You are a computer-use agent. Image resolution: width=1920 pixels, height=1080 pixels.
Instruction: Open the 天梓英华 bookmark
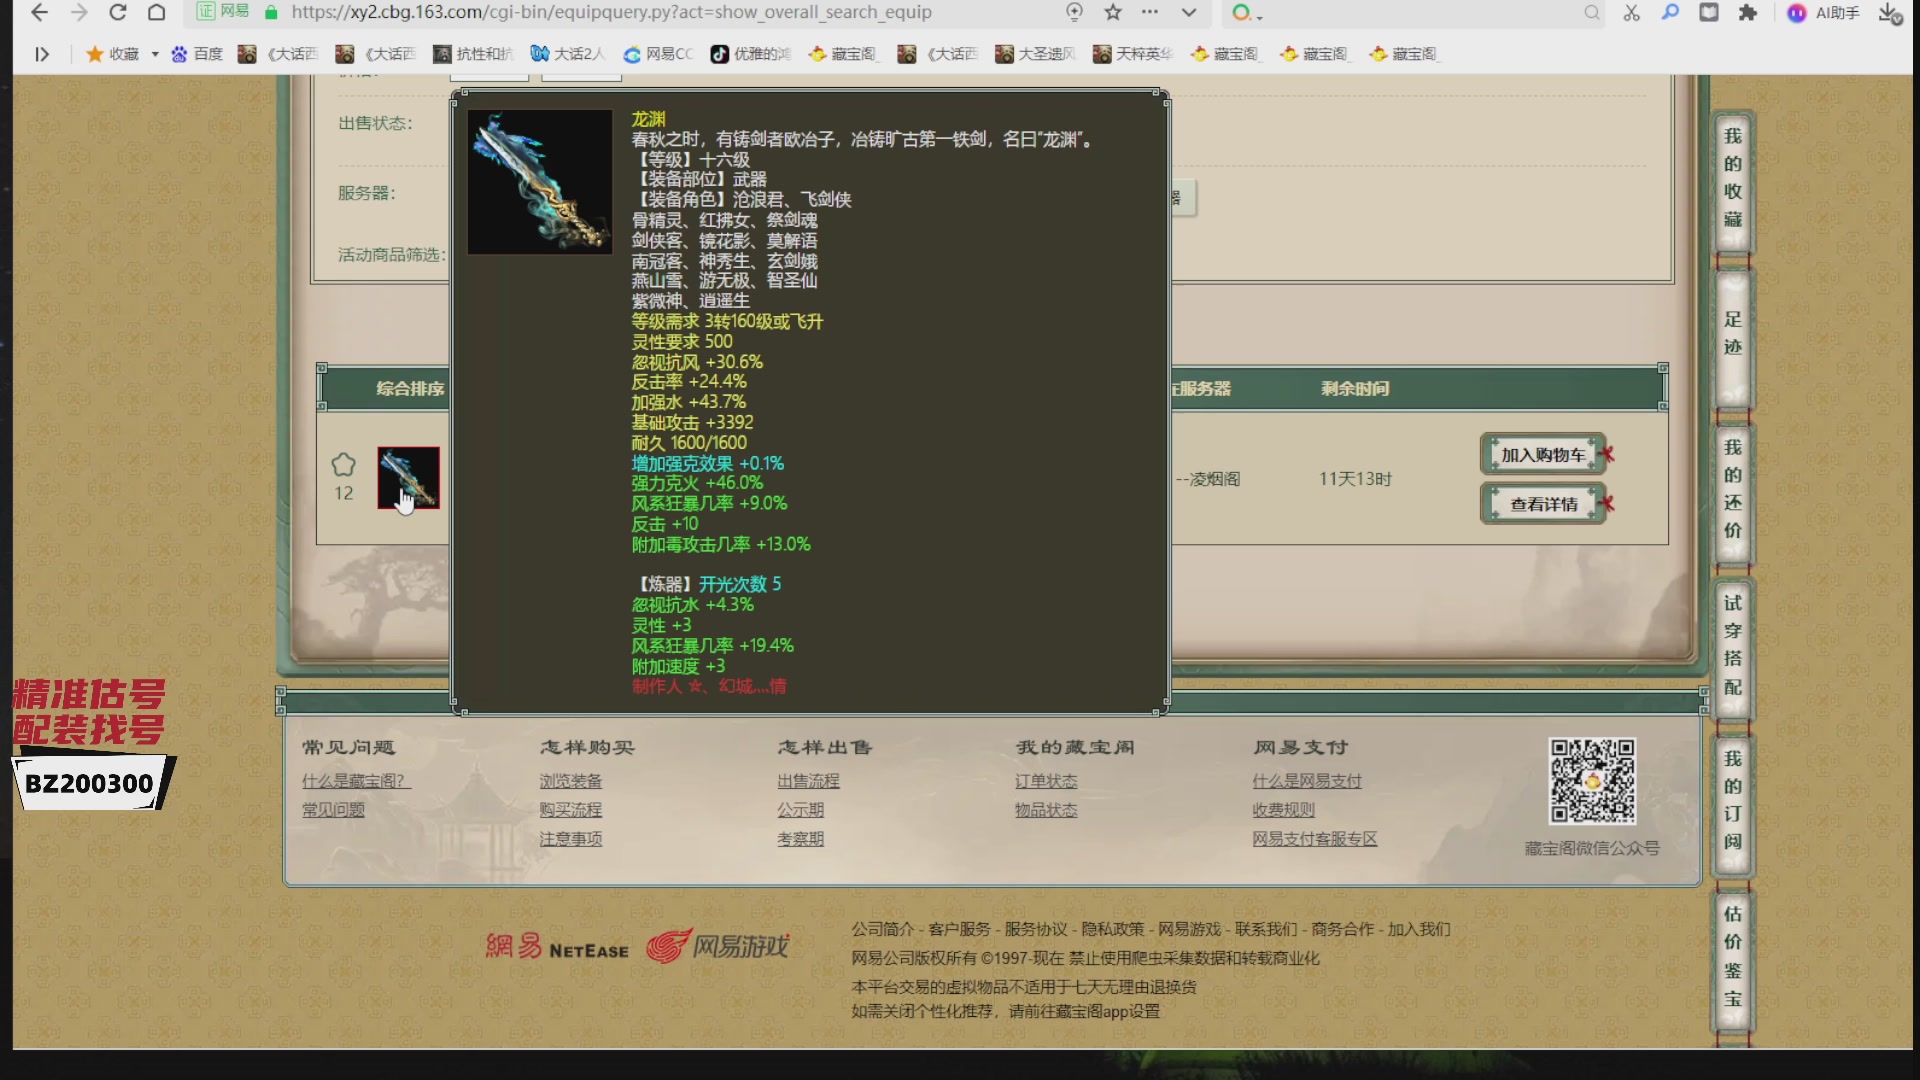1133,54
